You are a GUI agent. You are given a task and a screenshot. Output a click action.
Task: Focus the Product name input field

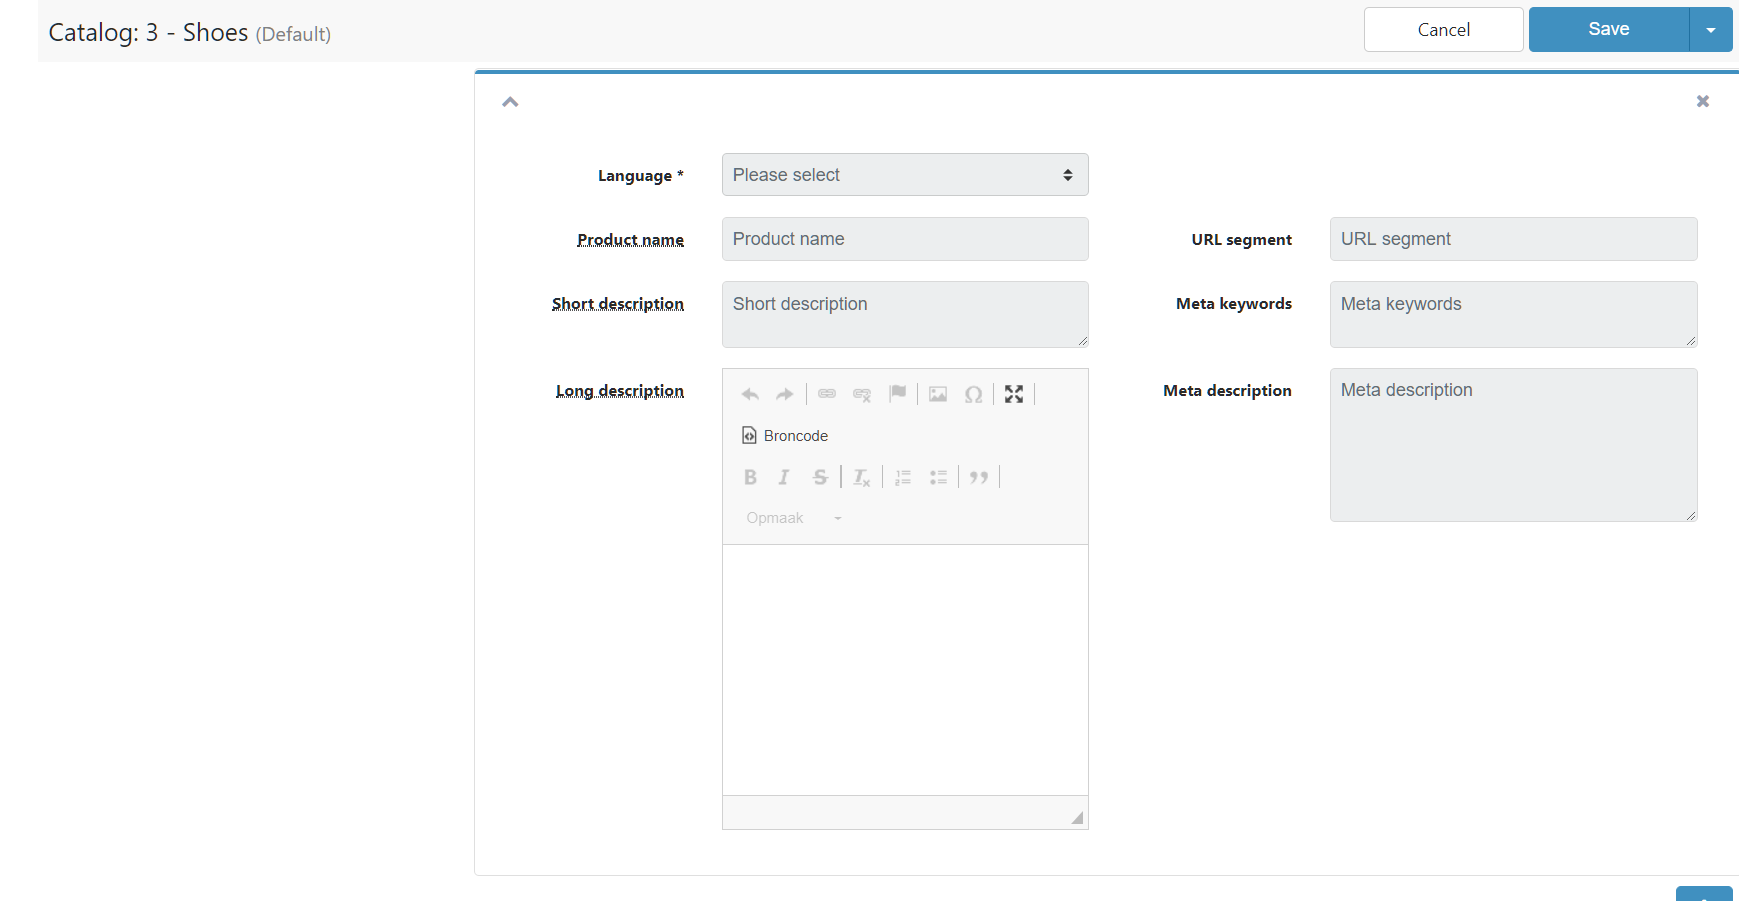[x=905, y=239]
